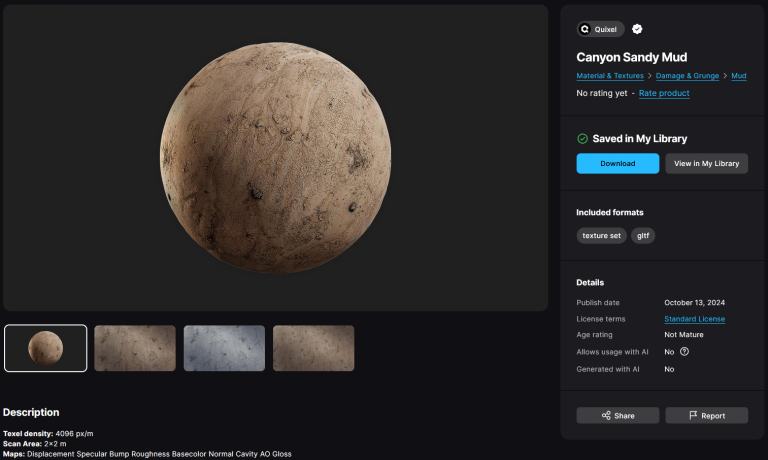Show the second thumbnail flat texture
The height and width of the screenshot is (460, 768).
pyautogui.click(x=135, y=348)
